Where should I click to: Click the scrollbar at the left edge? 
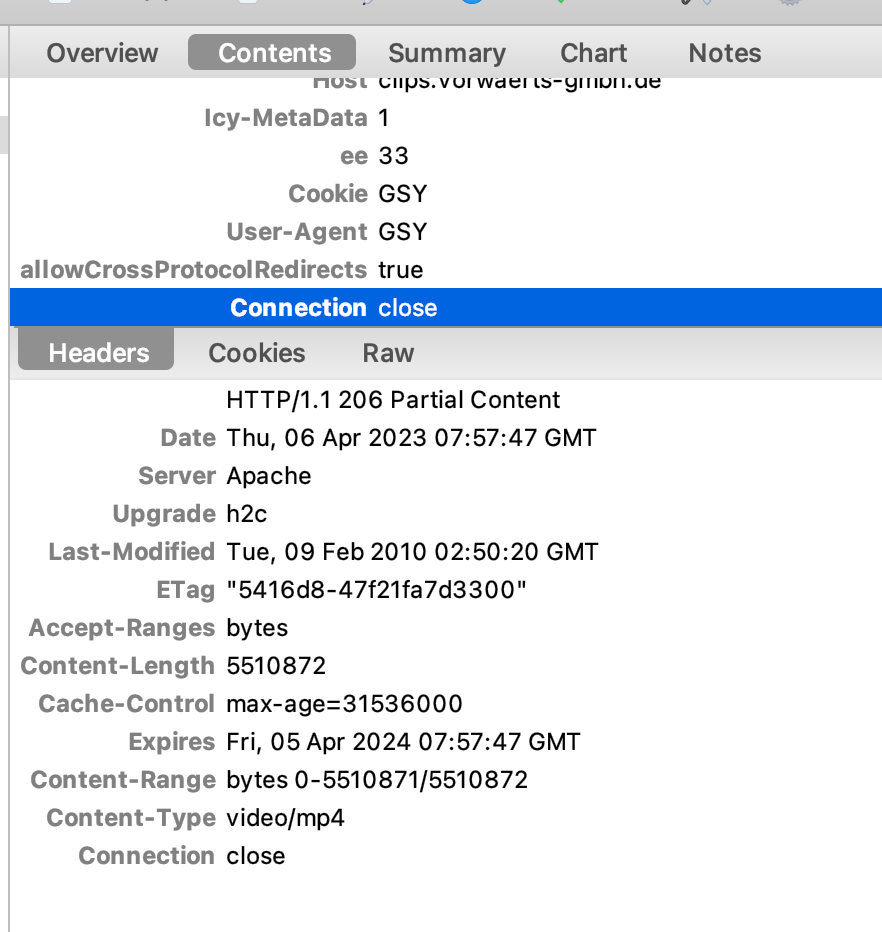[x=3, y=135]
